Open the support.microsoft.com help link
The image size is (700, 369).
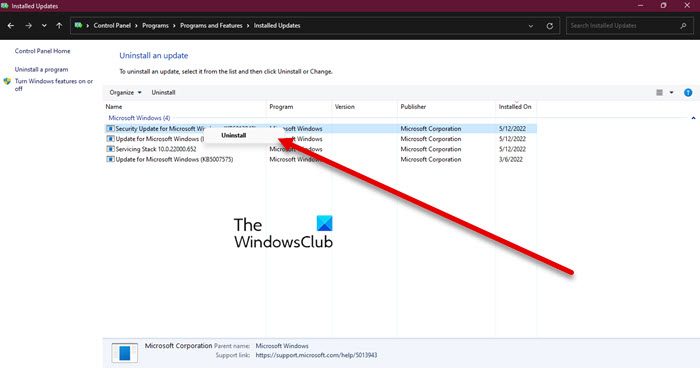[x=316, y=355]
